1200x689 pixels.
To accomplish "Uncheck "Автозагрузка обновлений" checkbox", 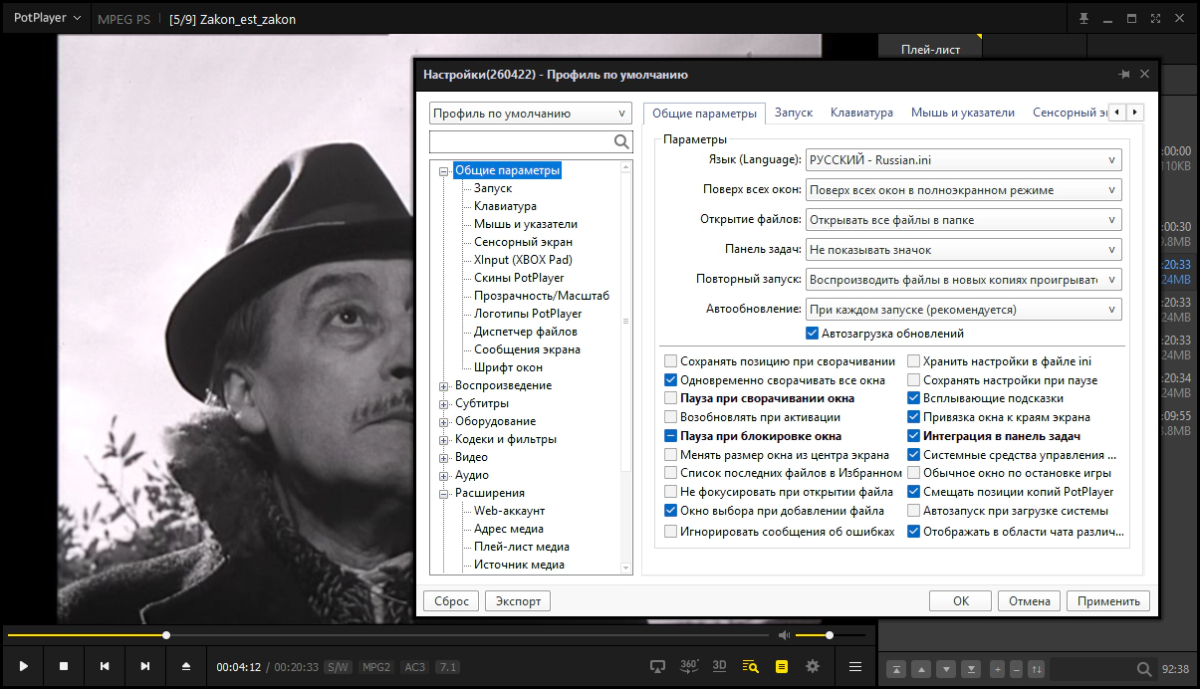I will (812, 334).
